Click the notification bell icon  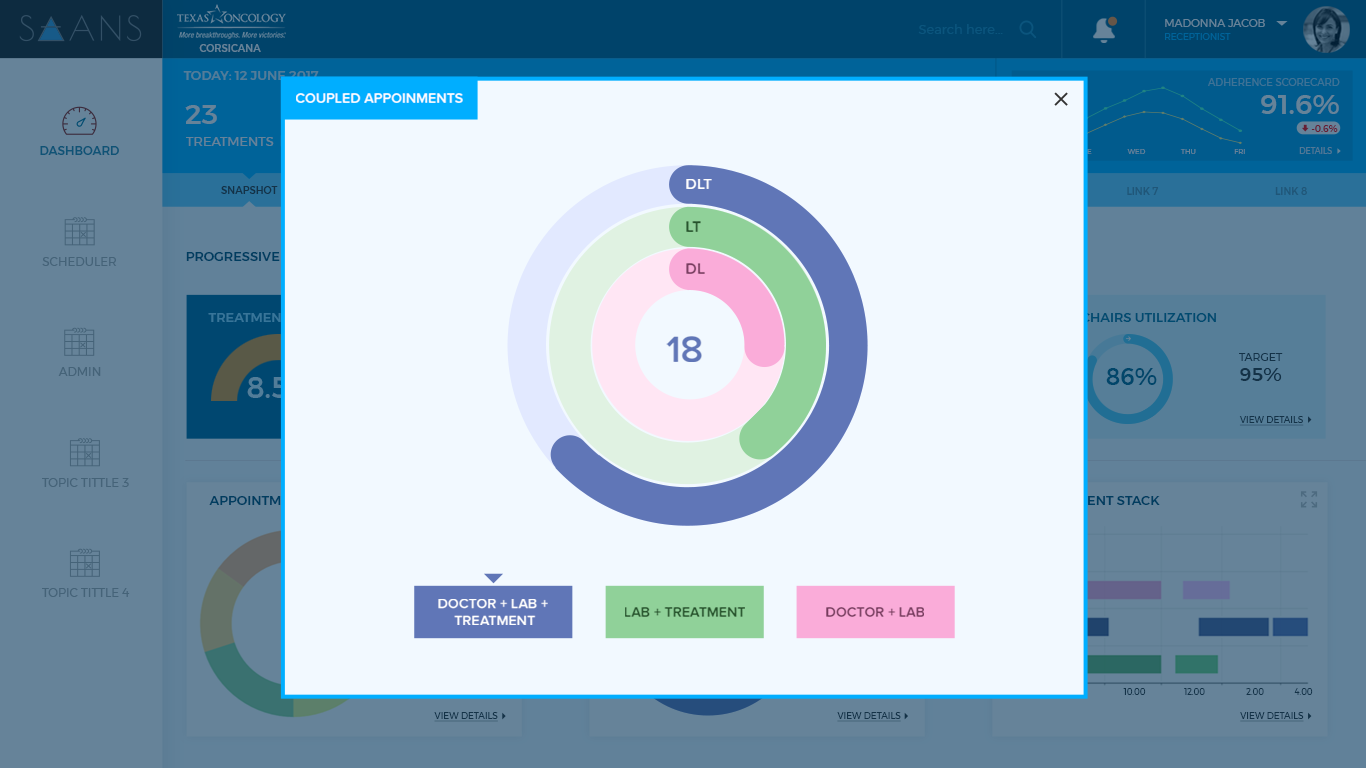point(1104,30)
